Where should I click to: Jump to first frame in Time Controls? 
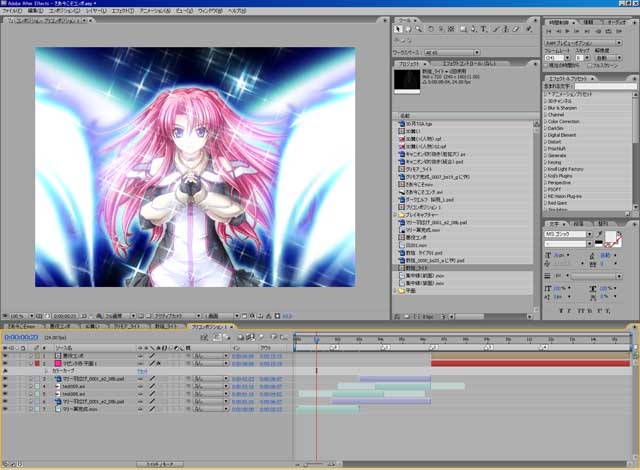coord(549,31)
